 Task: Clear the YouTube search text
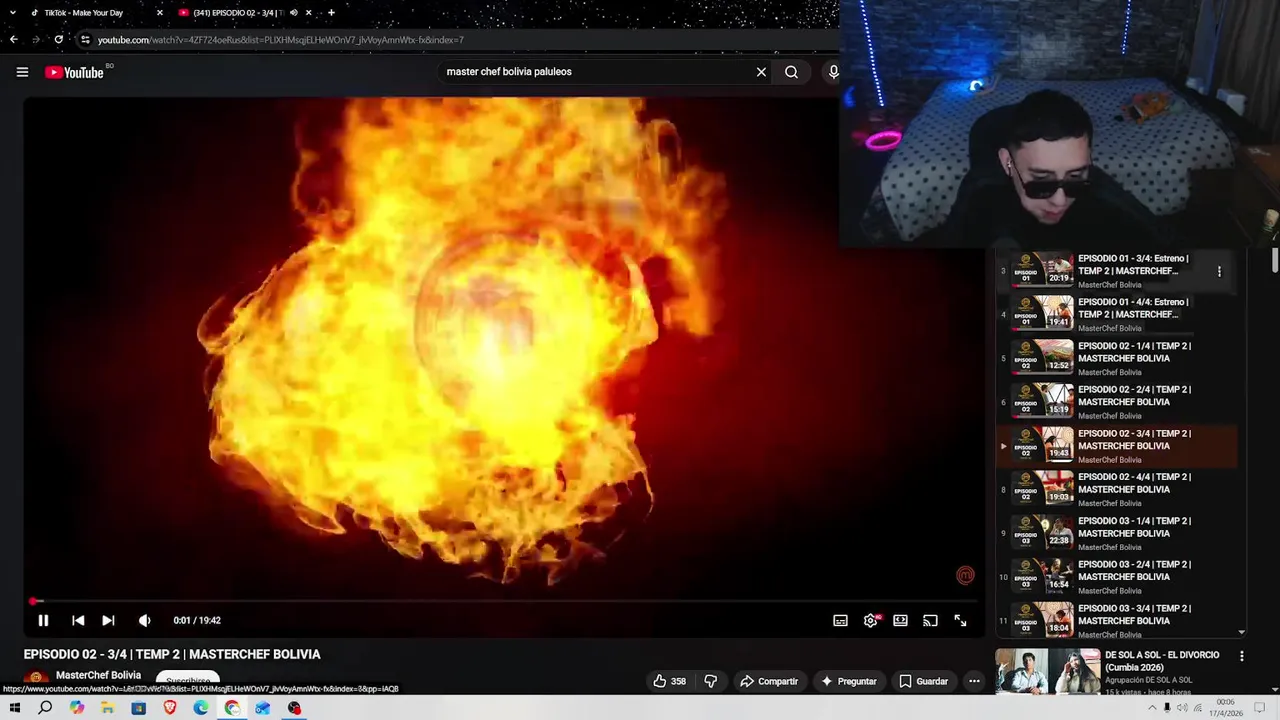(x=761, y=72)
